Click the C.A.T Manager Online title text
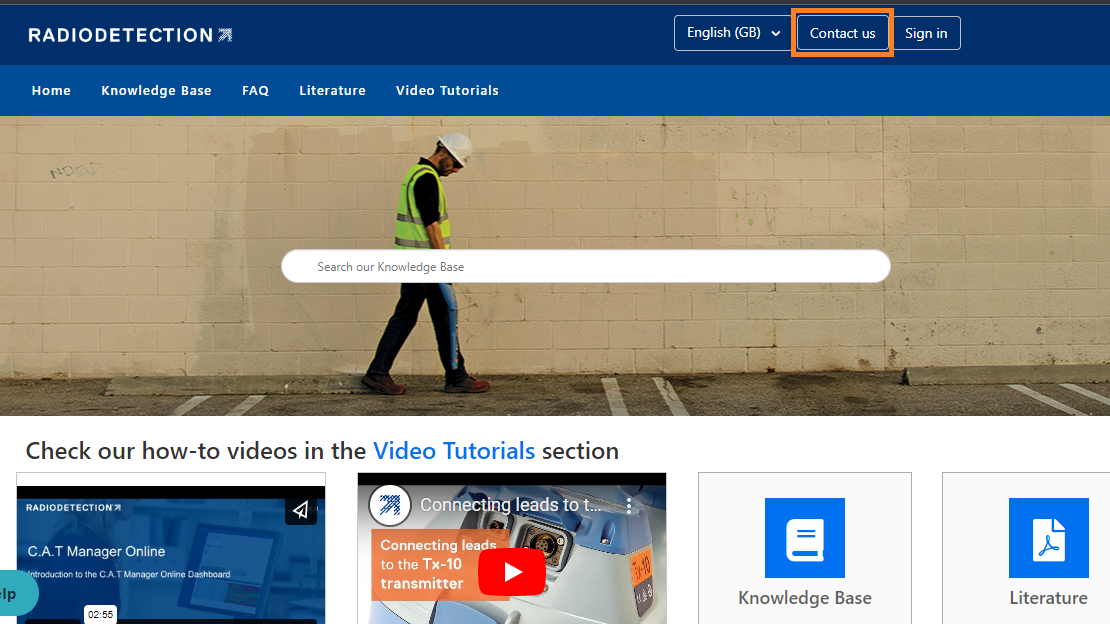The image size is (1110, 624). 96,551
